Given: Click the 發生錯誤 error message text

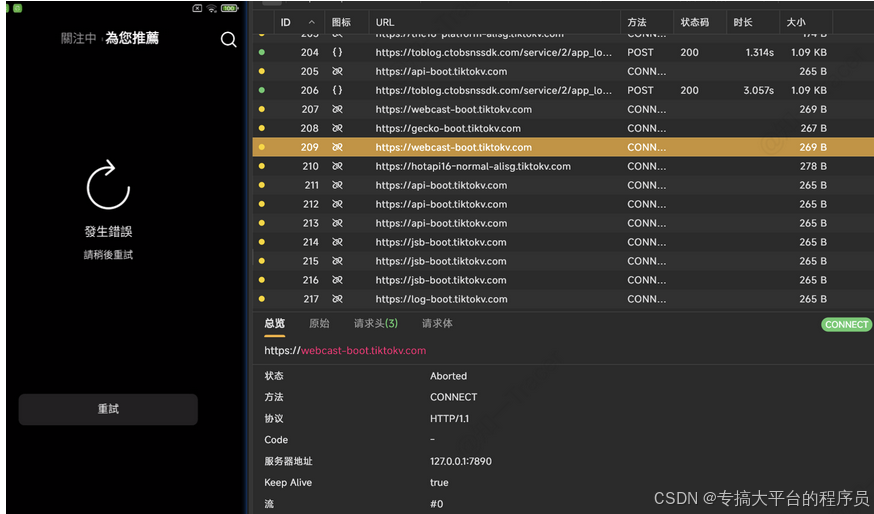Looking at the screenshot, I should coord(108,231).
